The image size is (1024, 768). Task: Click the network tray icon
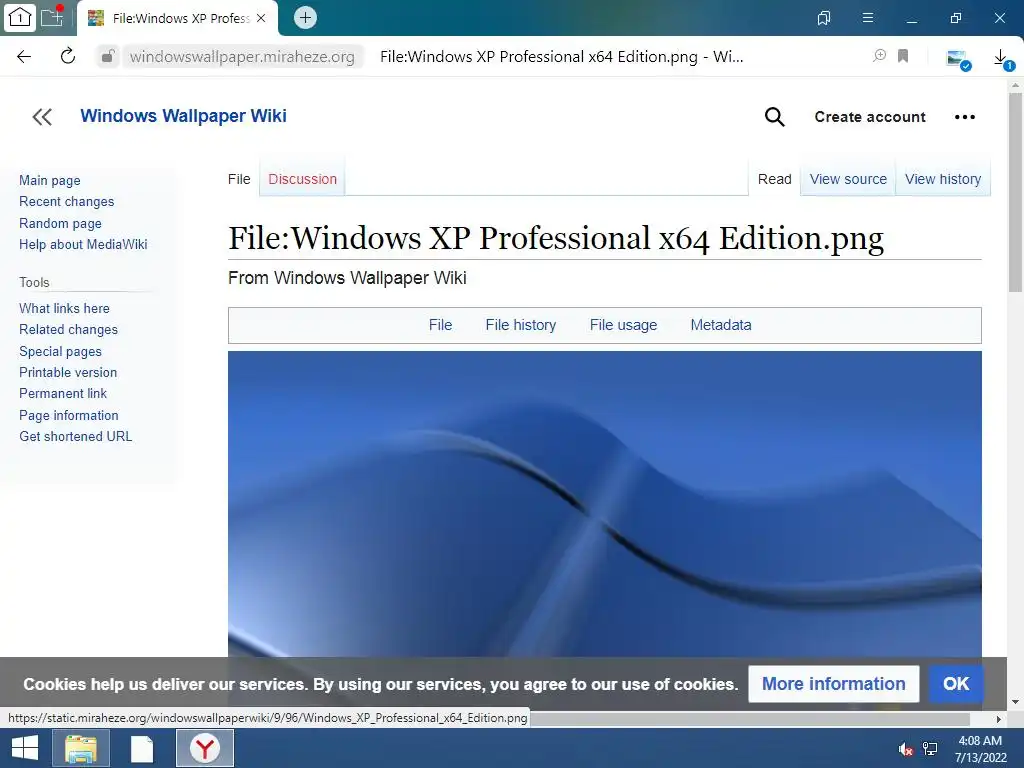tap(930, 749)
